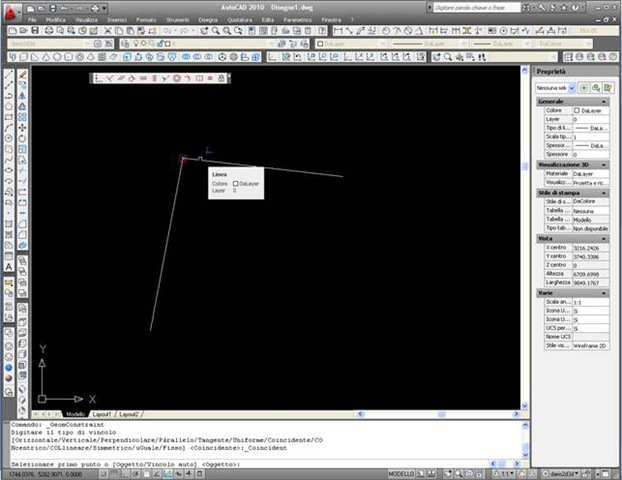
Task: Click the drawing area vertical scrollbar down arrow
Action: tap(525, 405)
